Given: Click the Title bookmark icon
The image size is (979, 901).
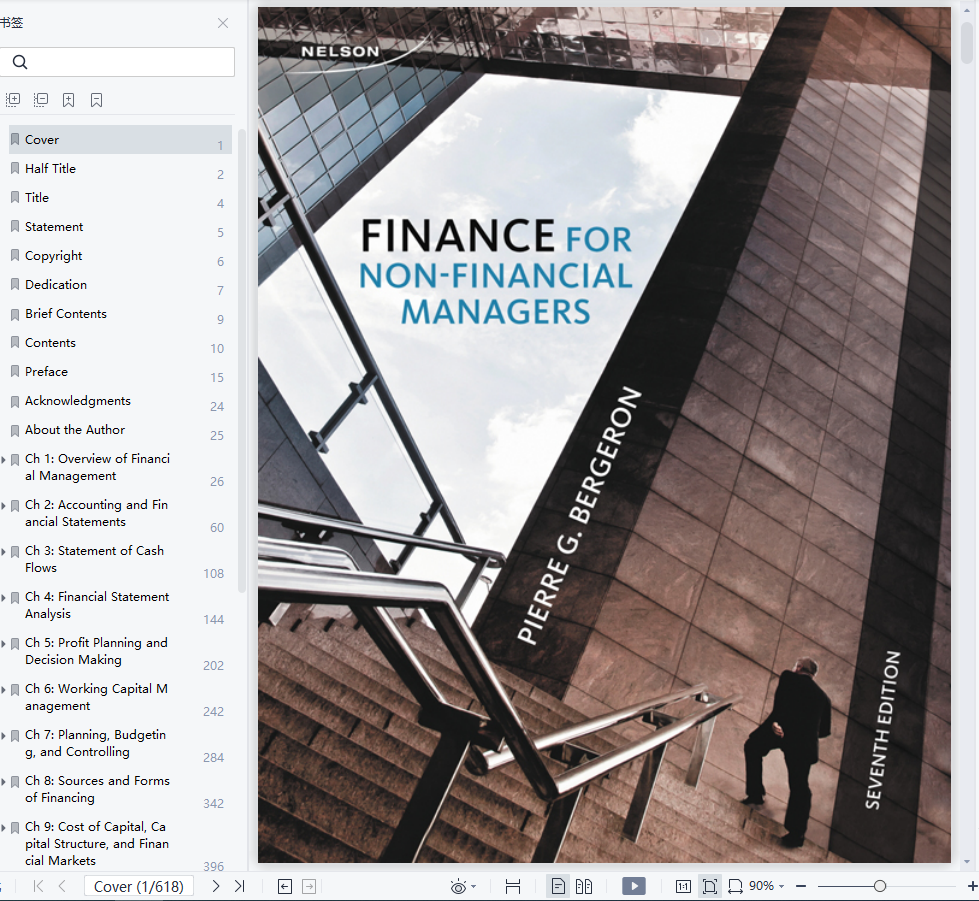Looking at the screenshot, I should coord(15,197).
